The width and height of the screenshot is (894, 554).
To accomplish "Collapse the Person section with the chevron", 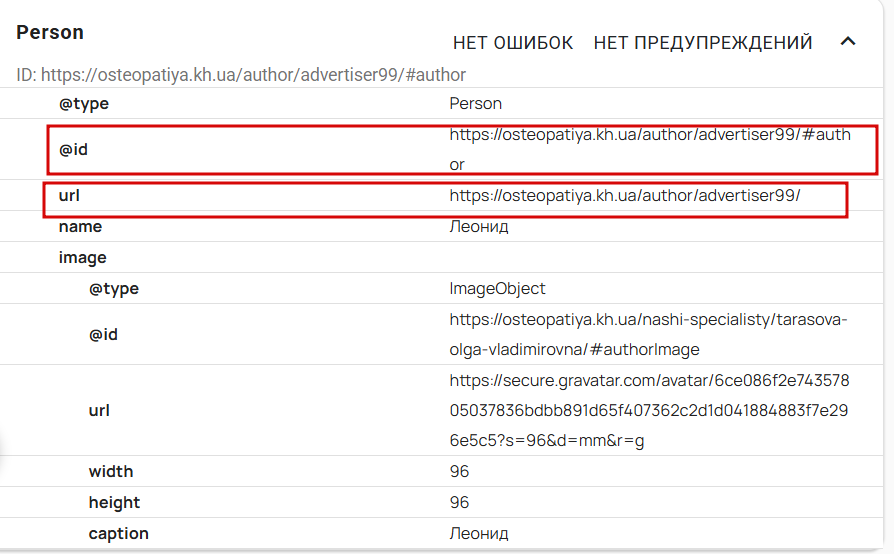I will click(x=848, y=42).
